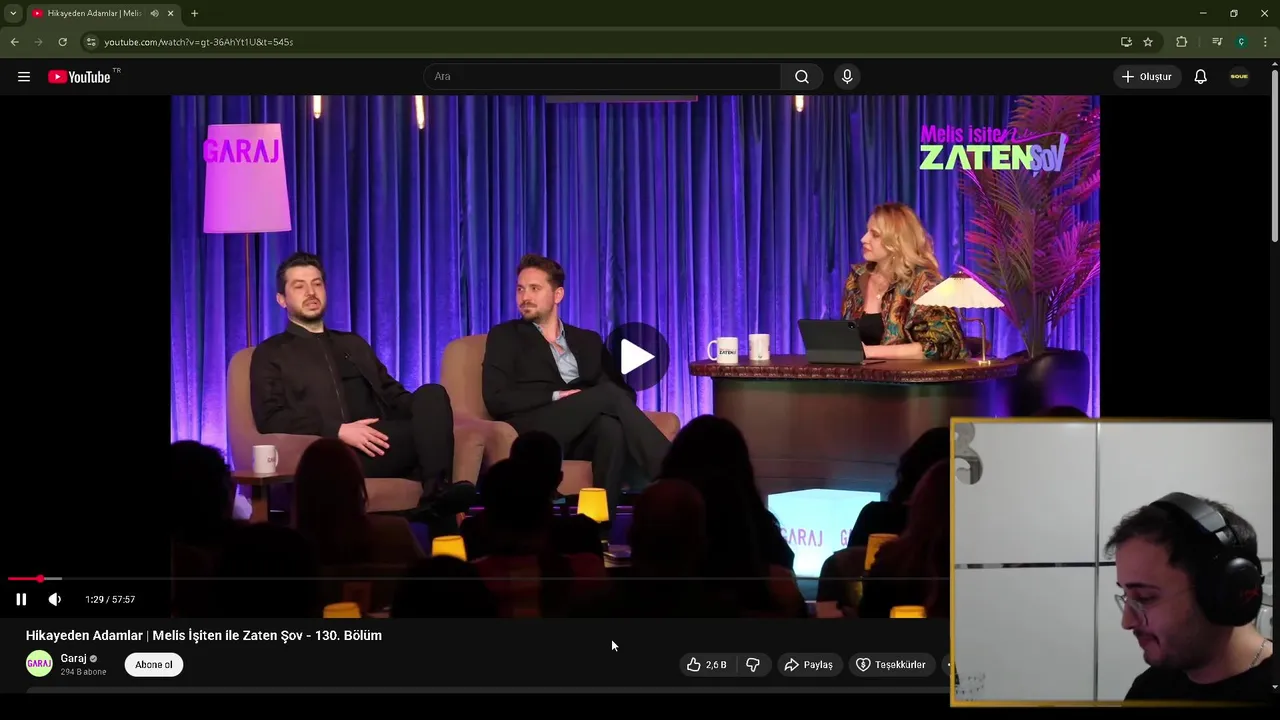Open the Garaj channel name link
The width and height of the screenshot is (1280, 720).
[x=73, y=658]
